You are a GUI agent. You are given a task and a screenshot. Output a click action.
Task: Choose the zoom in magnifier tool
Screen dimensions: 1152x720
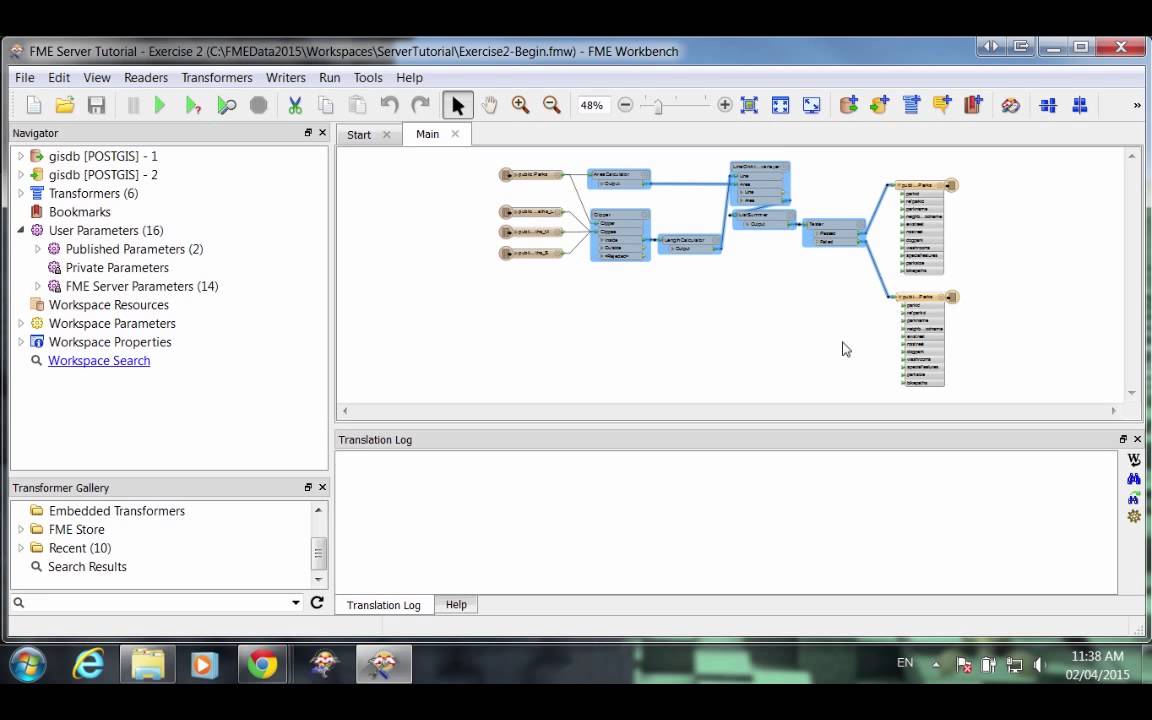[x=521, y=105]
